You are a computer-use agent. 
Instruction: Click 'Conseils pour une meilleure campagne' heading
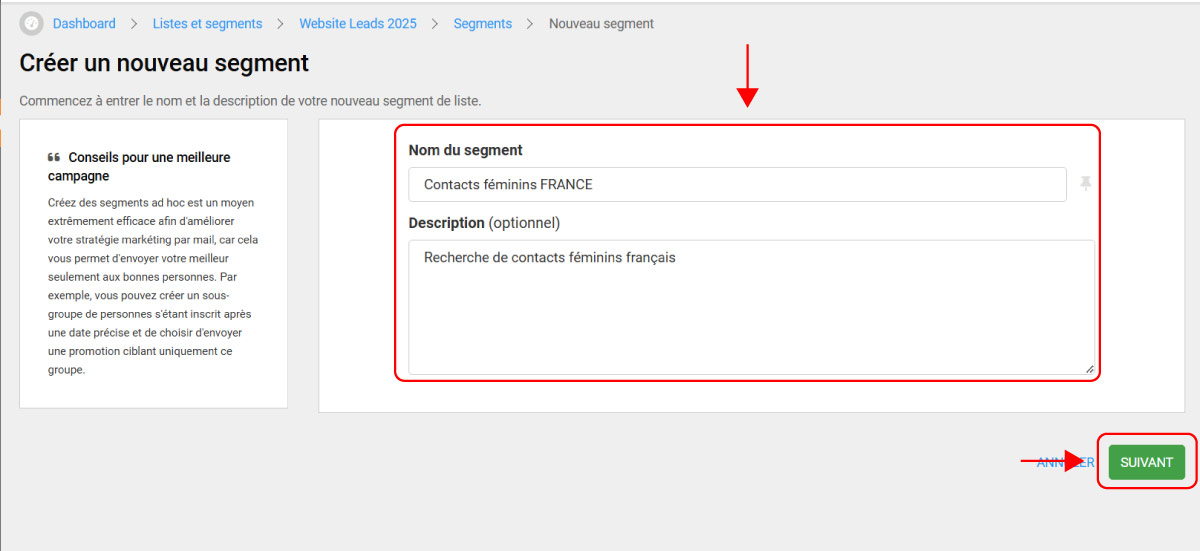139,167
